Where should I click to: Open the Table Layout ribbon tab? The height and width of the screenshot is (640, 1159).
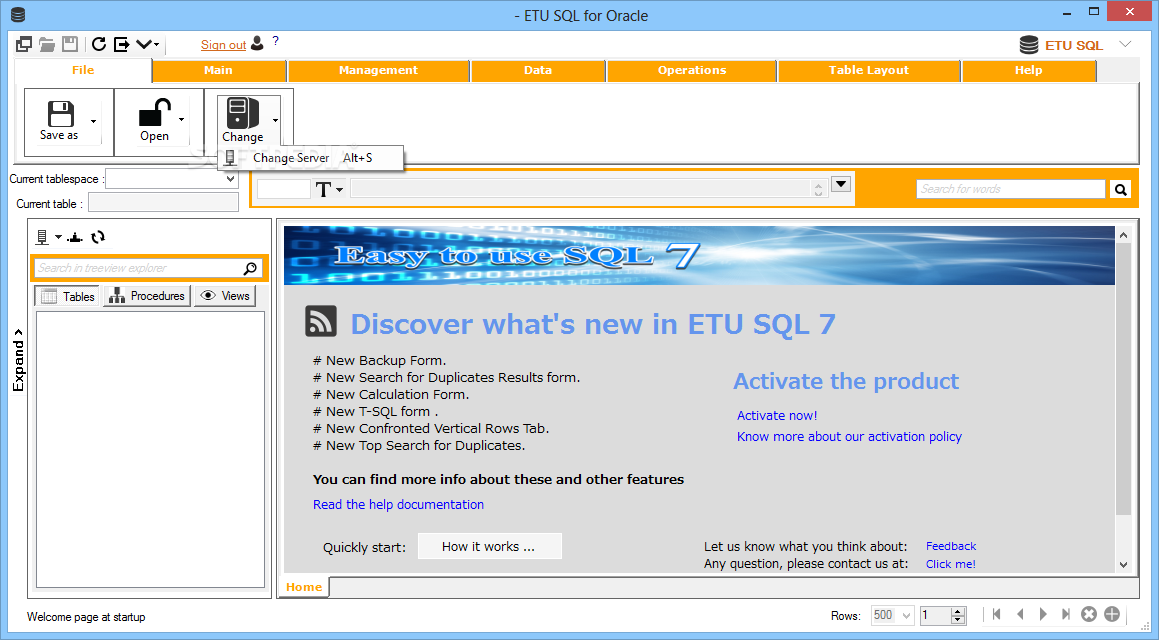869,70
